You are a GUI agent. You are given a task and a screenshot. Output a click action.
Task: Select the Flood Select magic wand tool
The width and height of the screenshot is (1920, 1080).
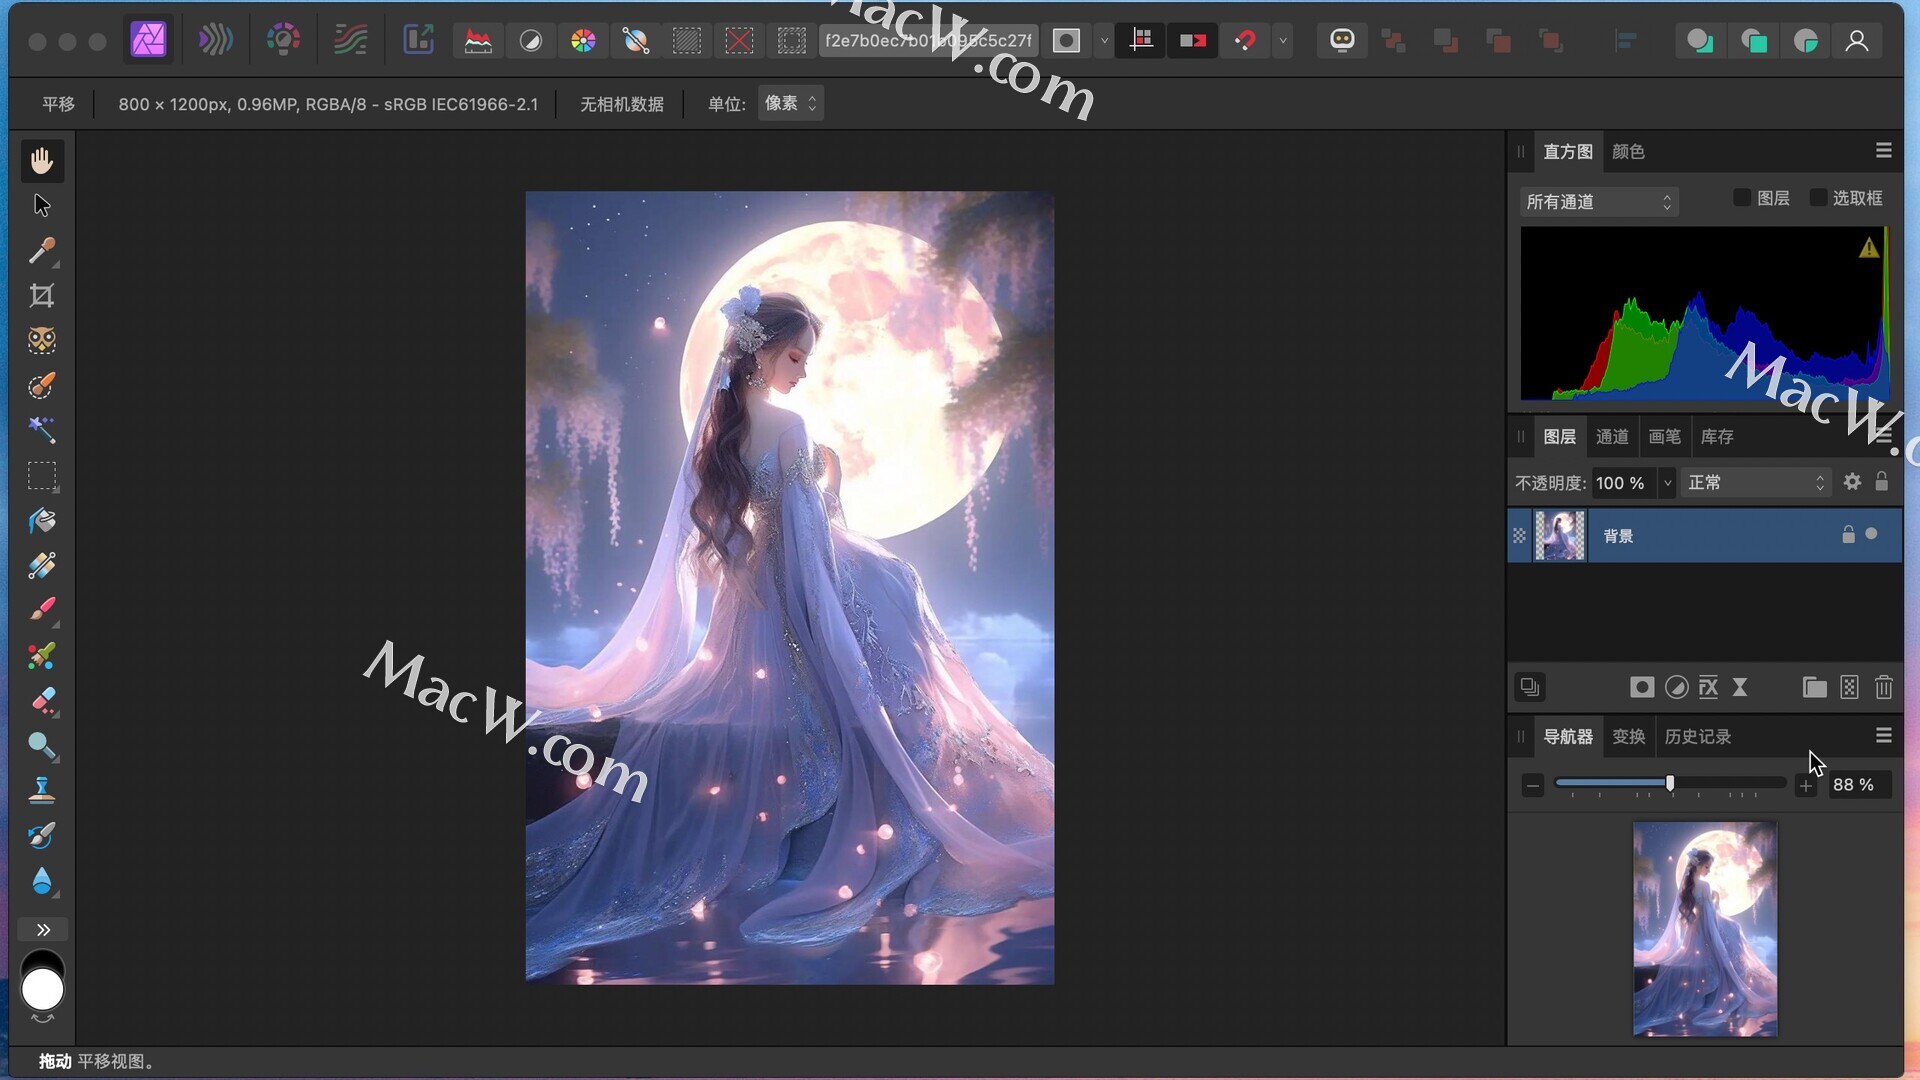click(x=42, y=430)
